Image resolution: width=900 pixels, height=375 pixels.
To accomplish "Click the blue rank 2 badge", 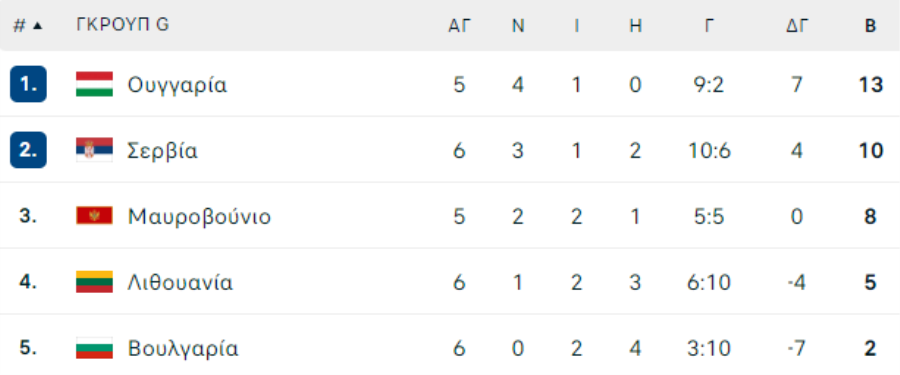I will pyautogui.click(x=28, y=150).
